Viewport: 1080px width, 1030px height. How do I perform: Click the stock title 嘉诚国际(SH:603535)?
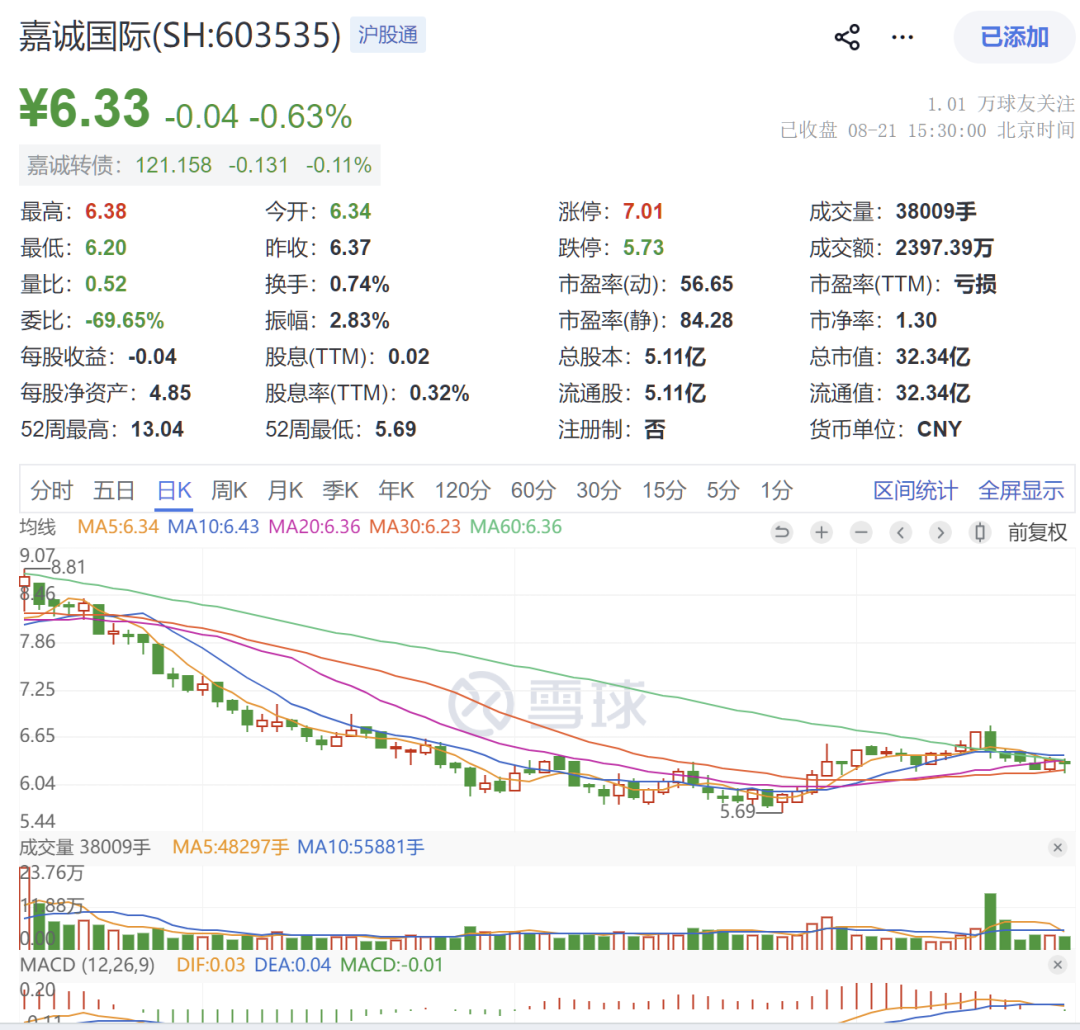tap(180, 35)
